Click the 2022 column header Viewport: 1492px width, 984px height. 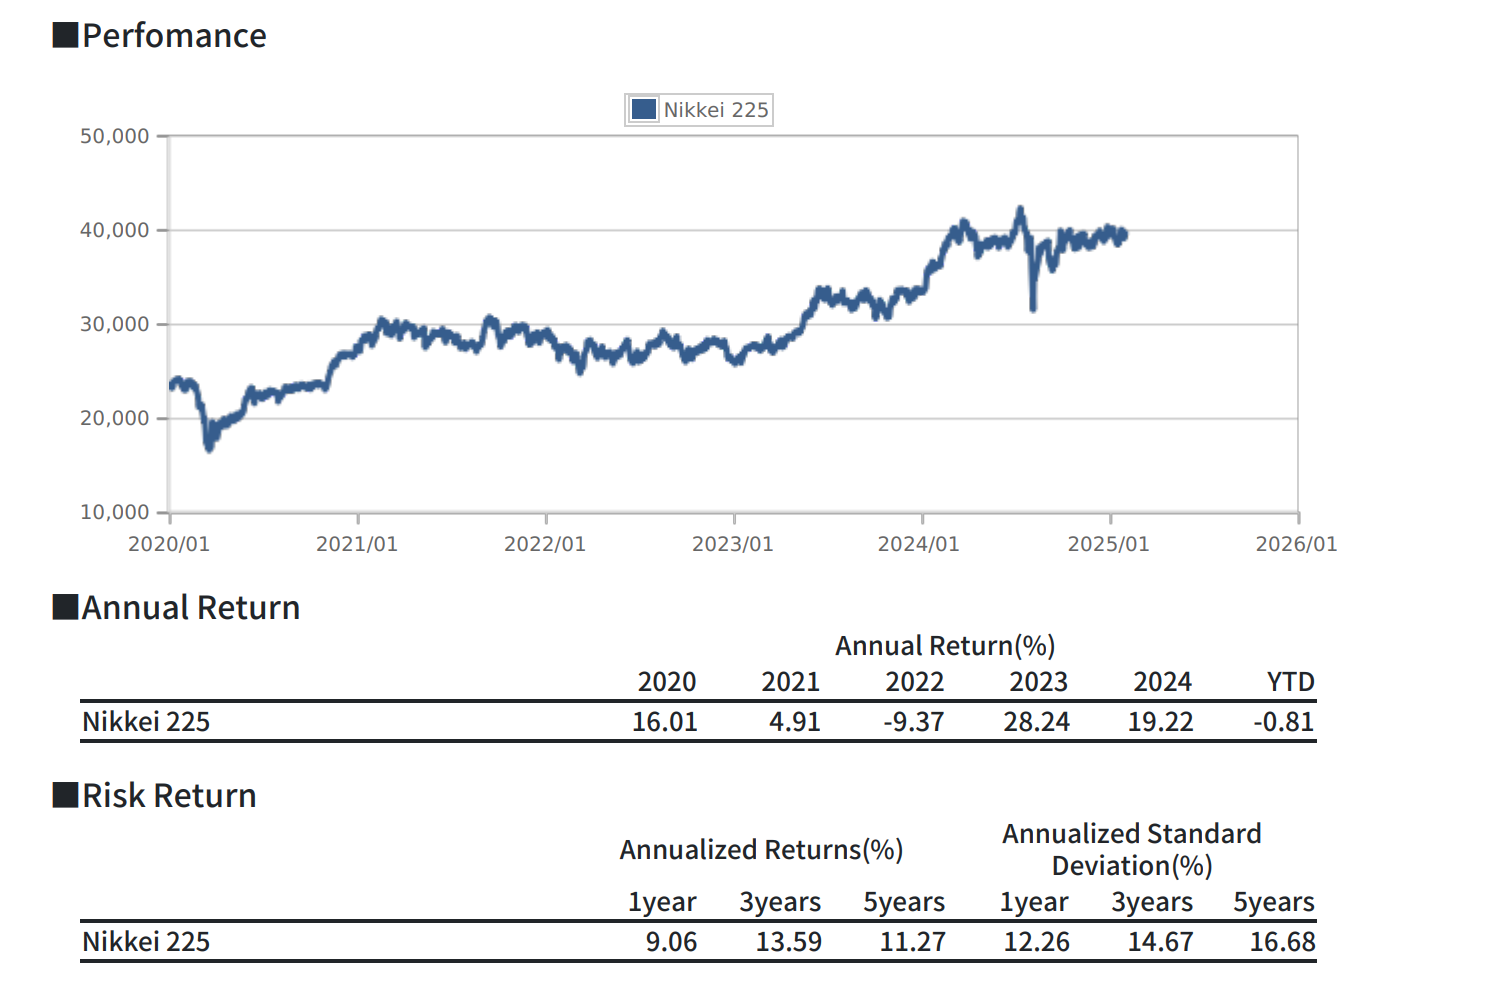[x=915, y=682]
